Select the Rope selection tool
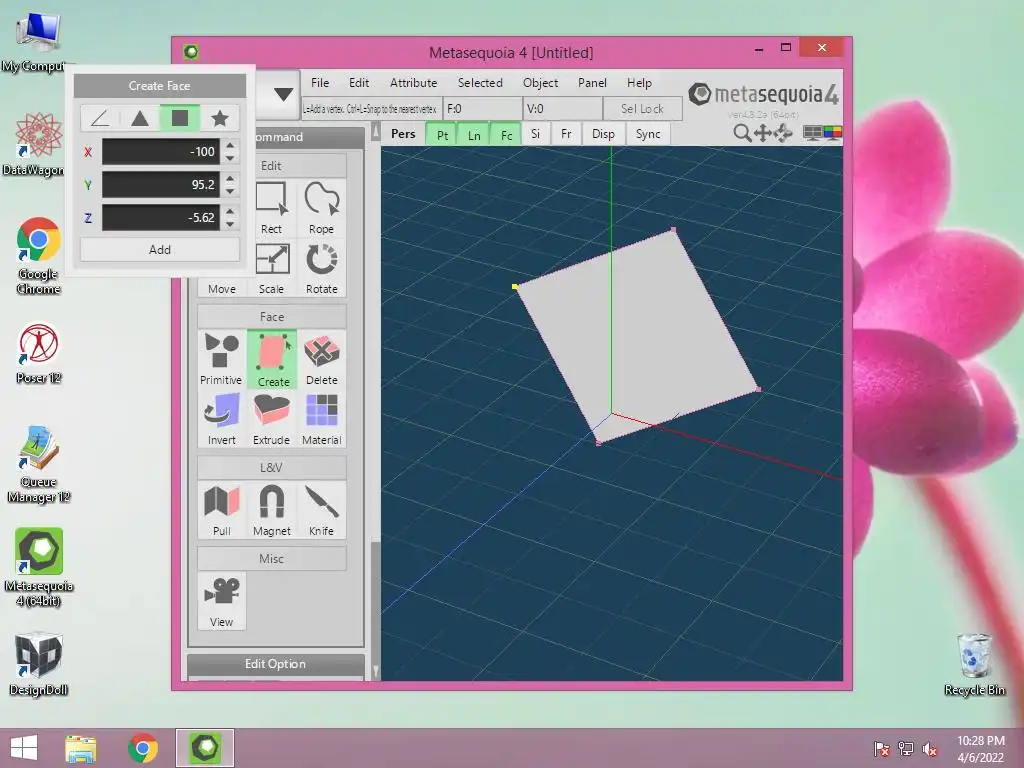The width and height of the screenshot is (1024, 768). (x=321, y=208)
